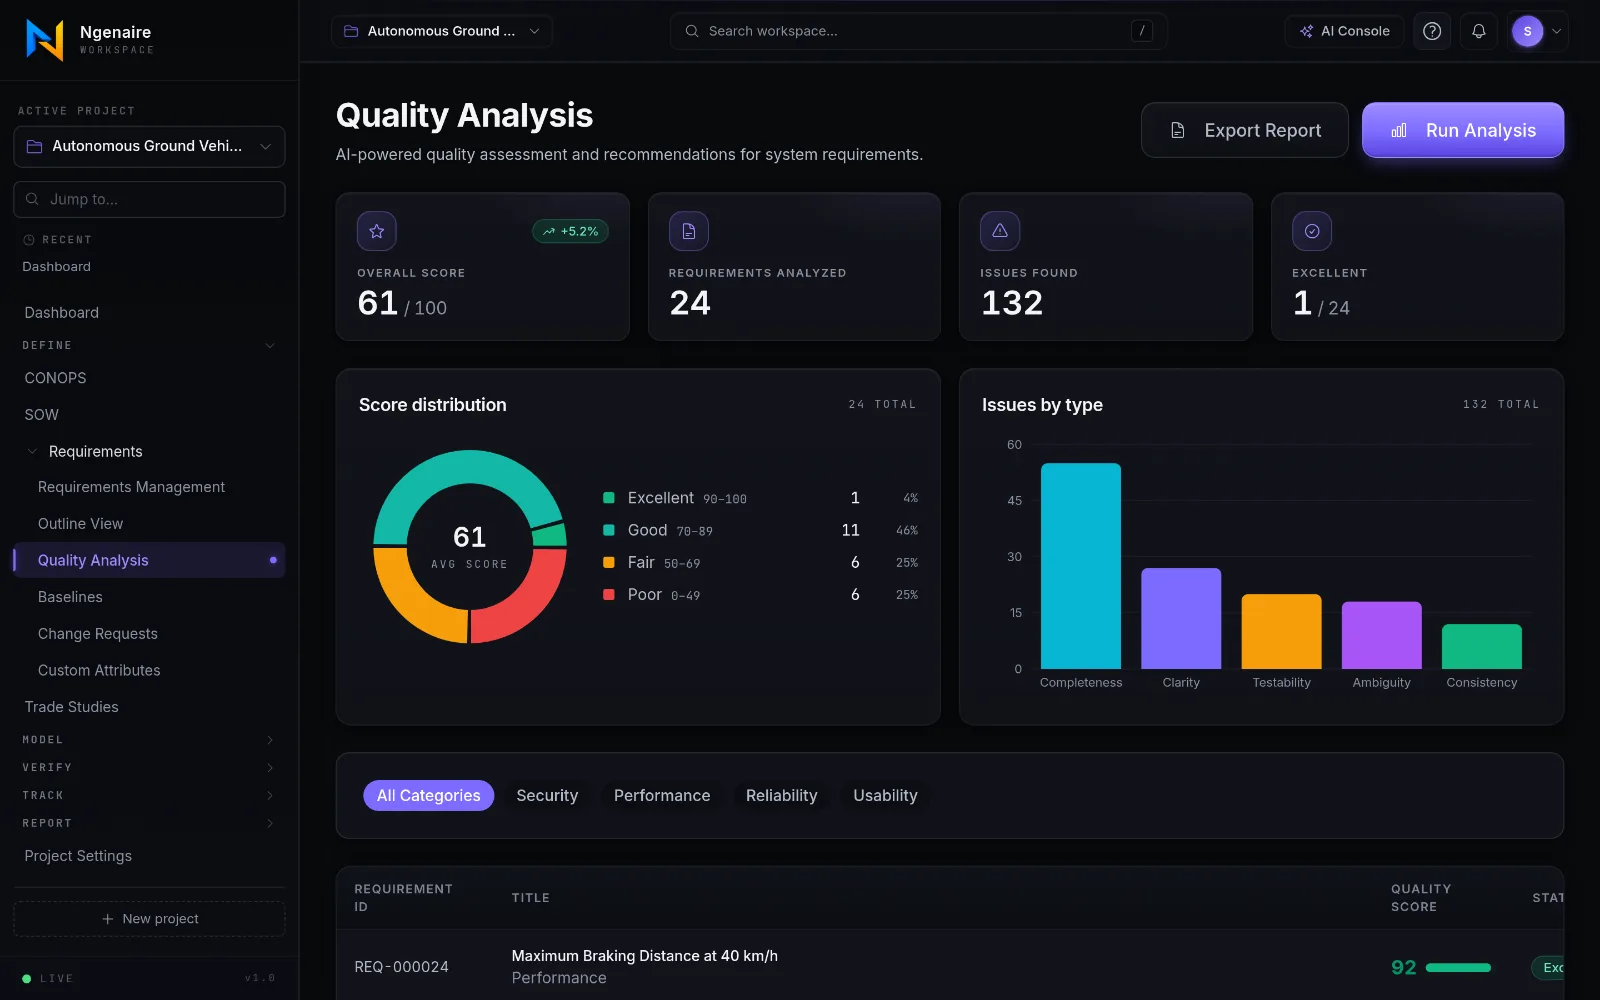Filter by Performance category
1600x1000 pixels.
pyautogui.click(x=662, y=795)
